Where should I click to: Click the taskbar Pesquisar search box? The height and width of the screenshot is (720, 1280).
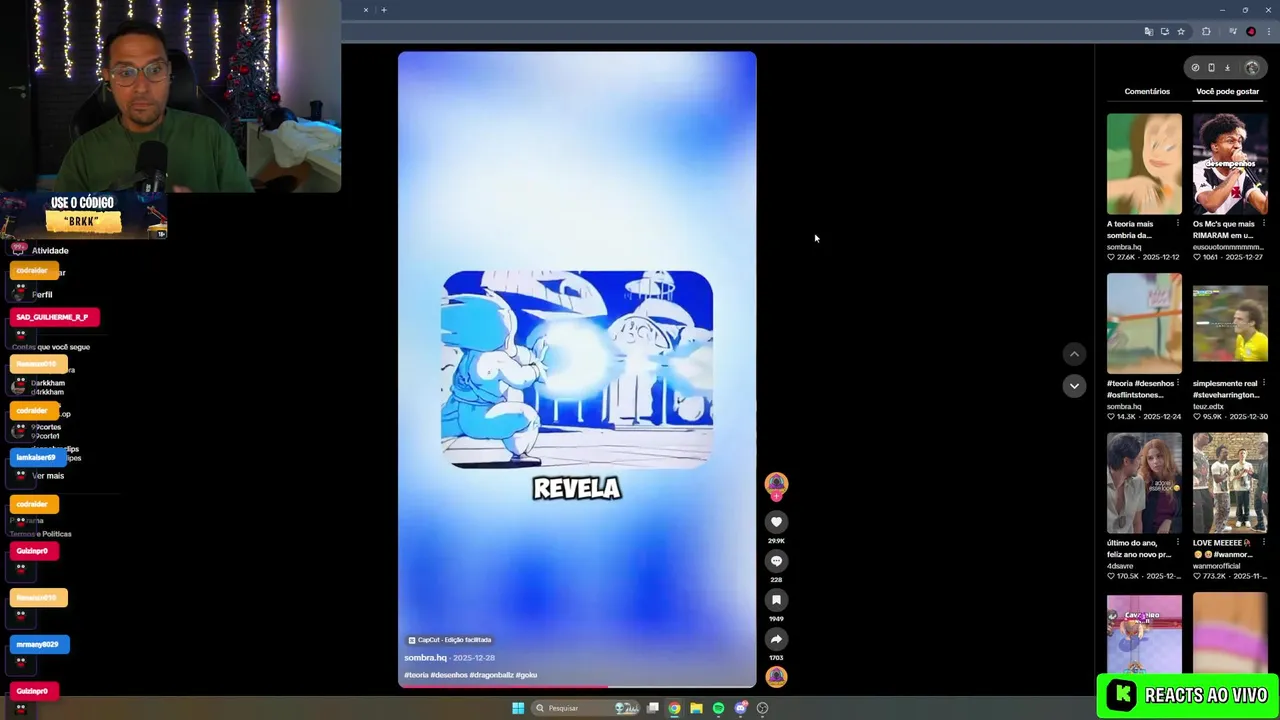click(586, 708)
